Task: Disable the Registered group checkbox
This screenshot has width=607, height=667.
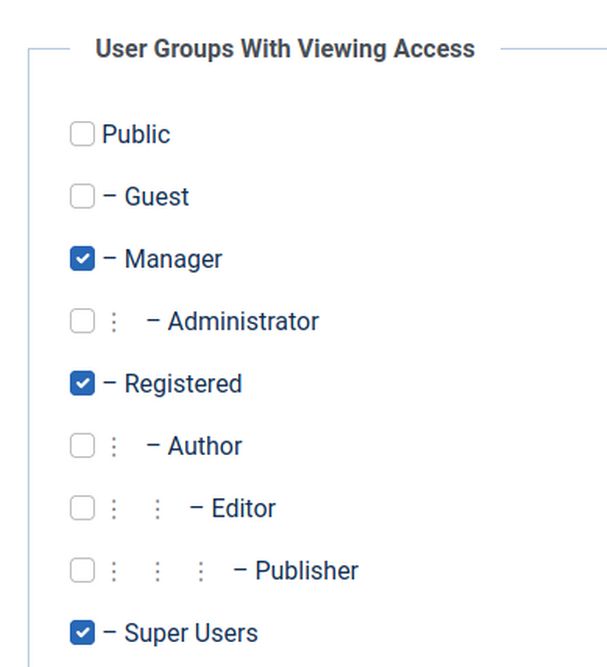Action: 82,383
